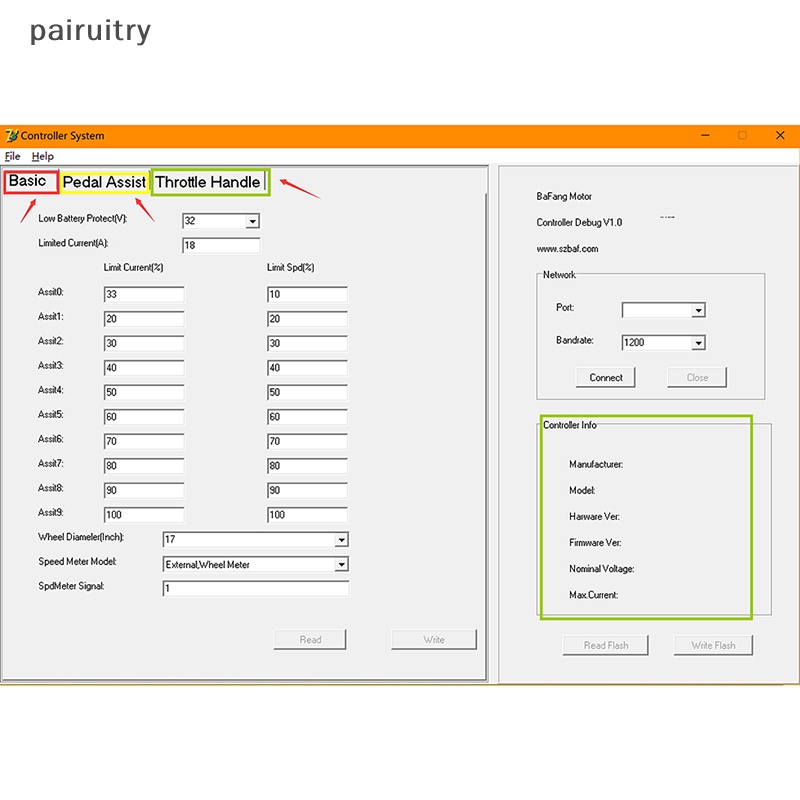Viewport: 800px width, 800px height.
Task: Switch to the Pedal Assist tab
Action: coord(104,183)
